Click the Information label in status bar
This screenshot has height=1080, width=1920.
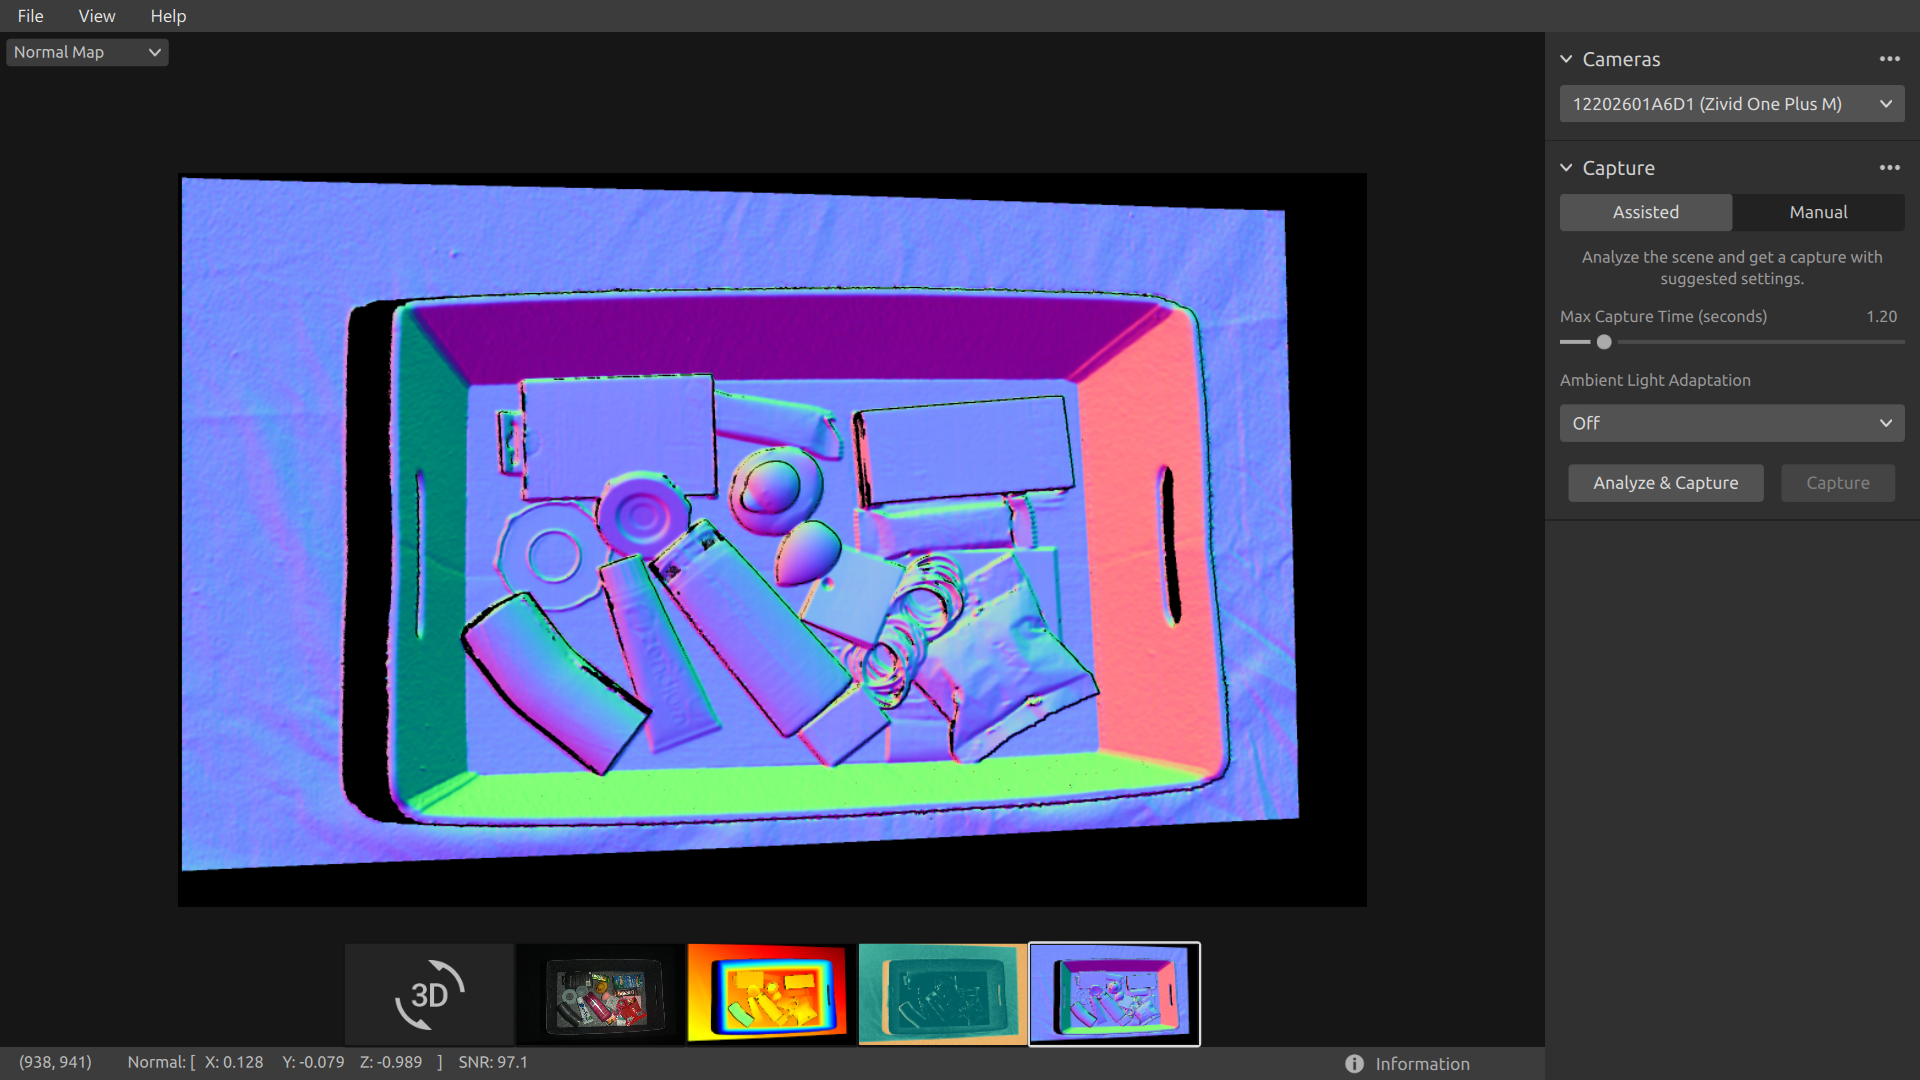coord(1422,1064)
